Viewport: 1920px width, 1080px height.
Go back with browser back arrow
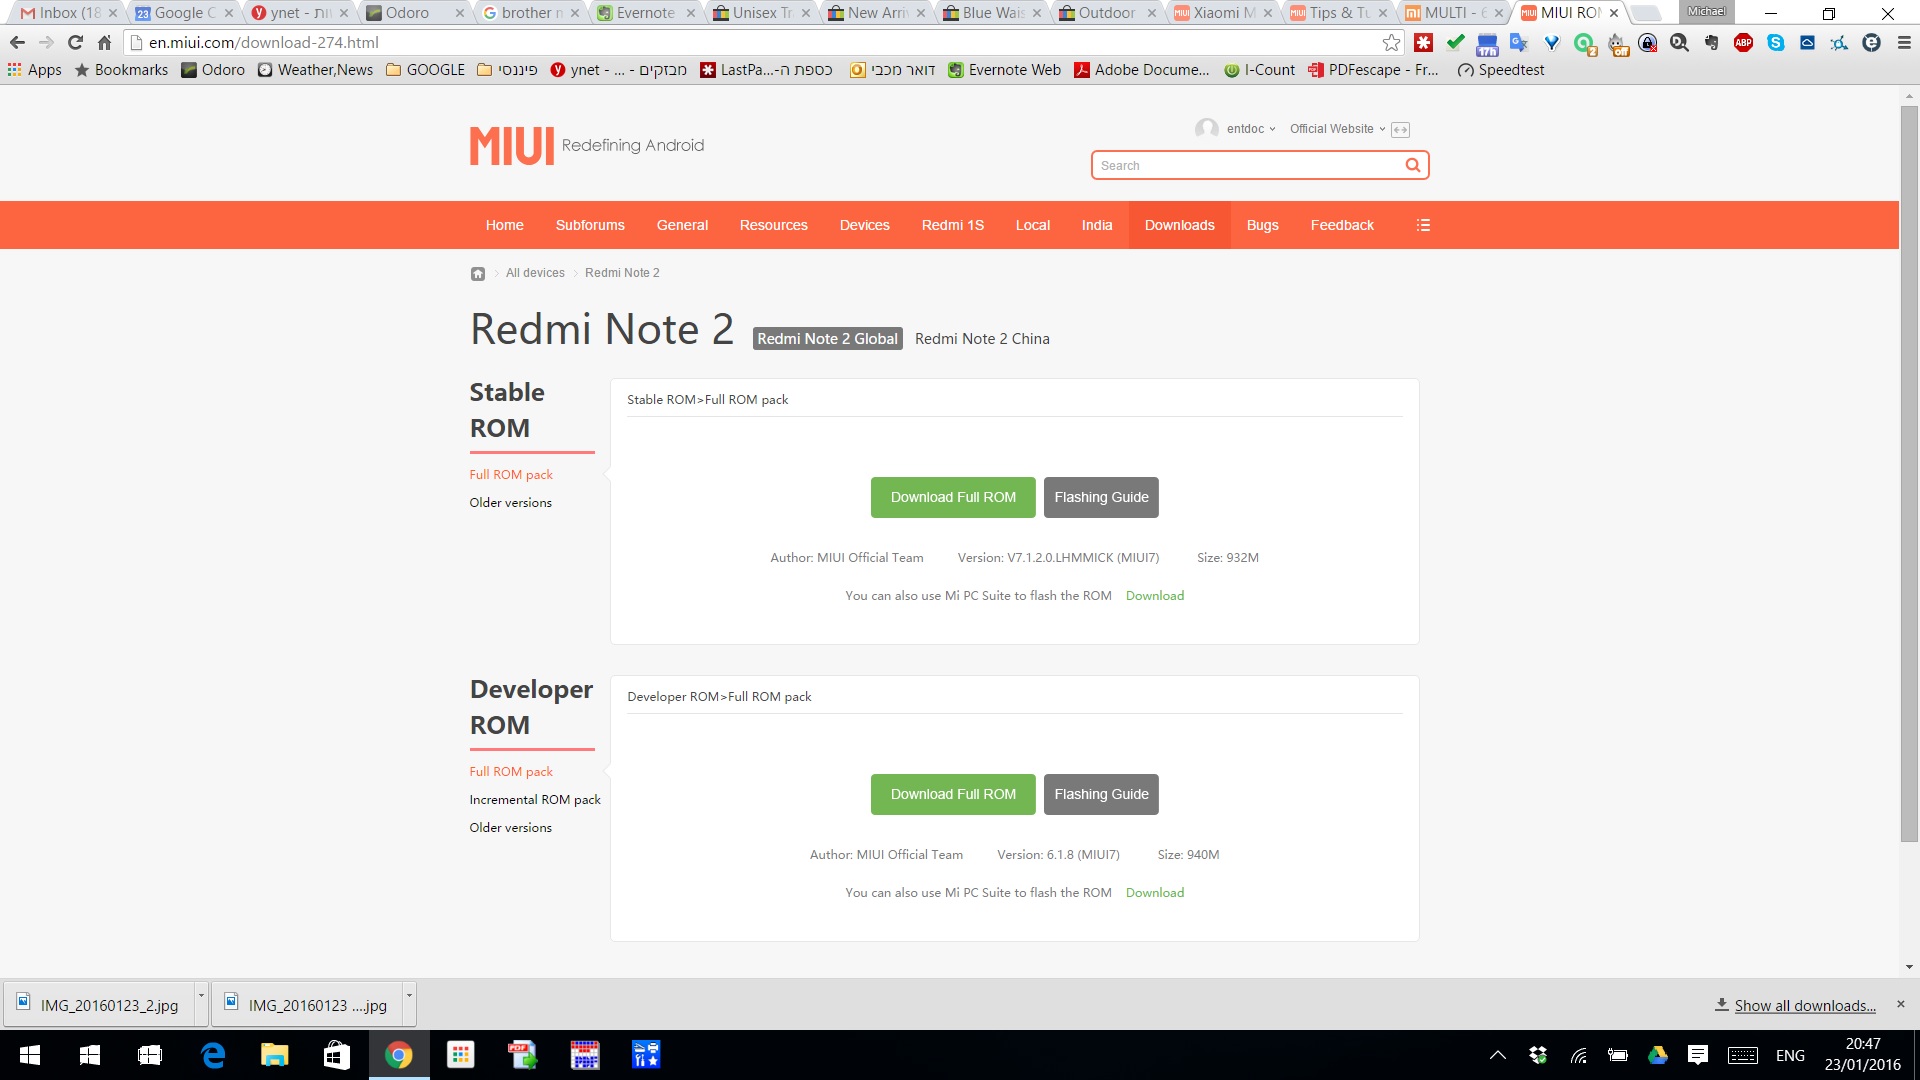pyautogui.click(x=17, y=42)
